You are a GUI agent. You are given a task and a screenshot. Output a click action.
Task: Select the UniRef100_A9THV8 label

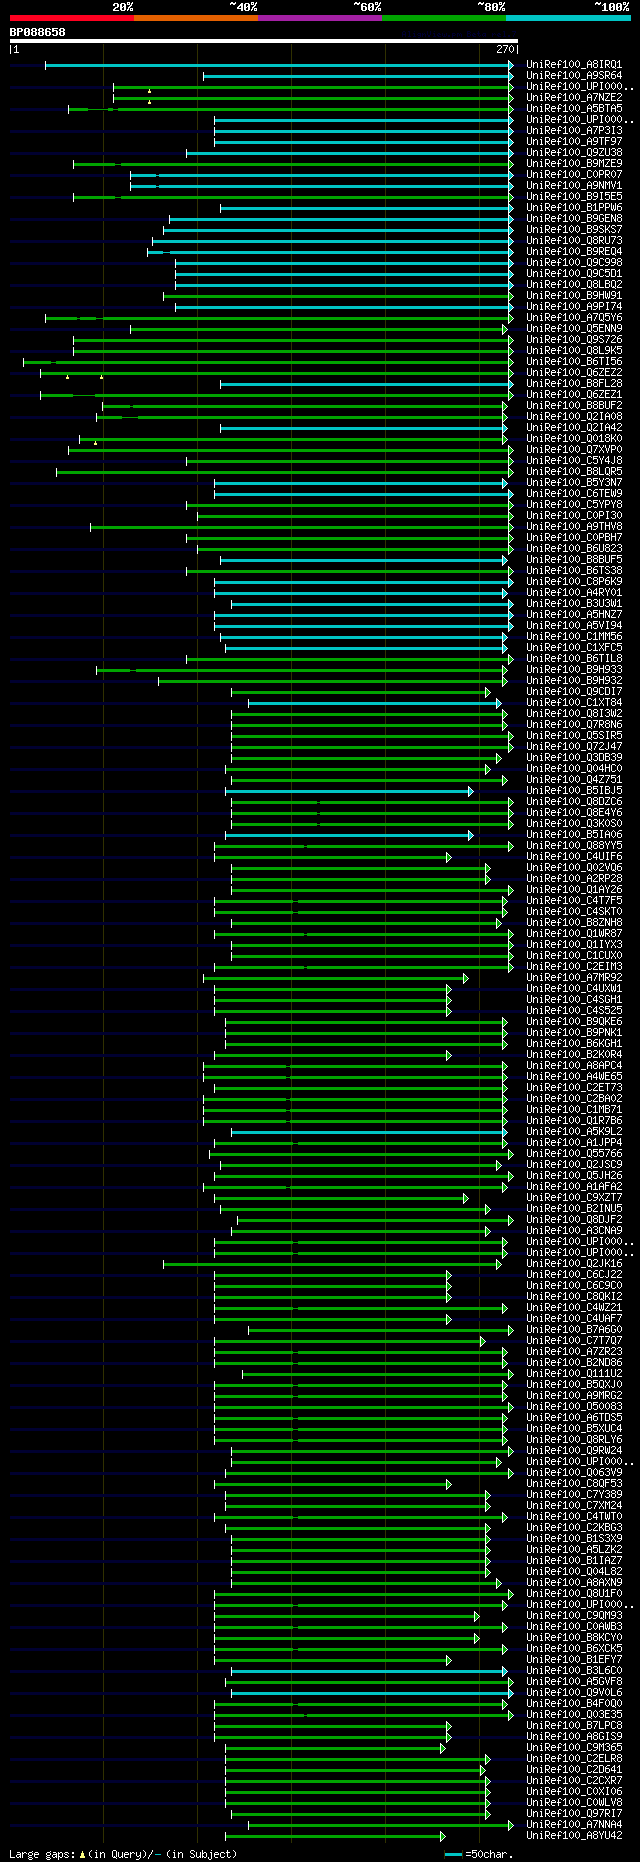[574, 527]
